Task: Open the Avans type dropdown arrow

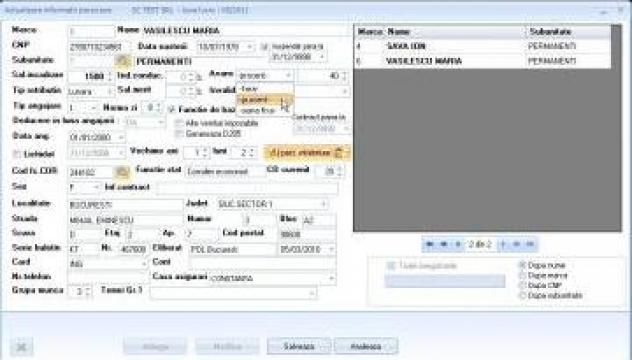Action: (x=288, y=76)
